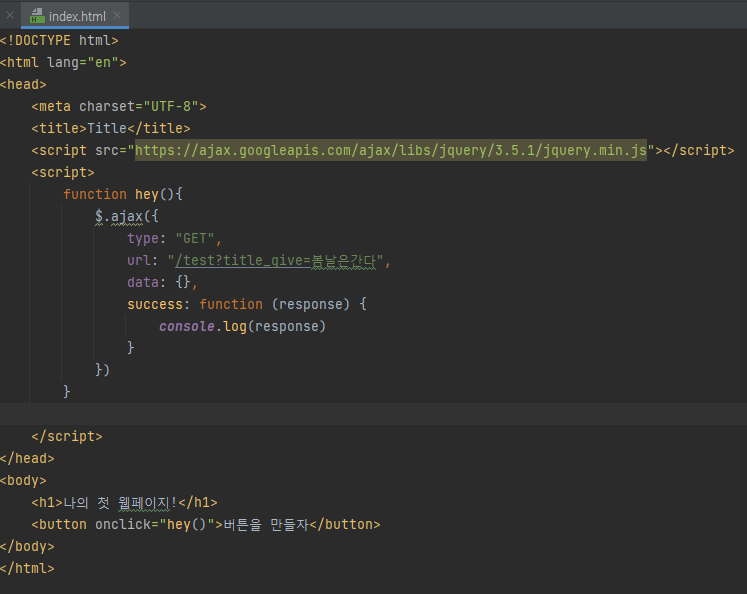747x594 pixels.
Task: Click the <title>Title</title> line
Action: [x=111, y=128]
